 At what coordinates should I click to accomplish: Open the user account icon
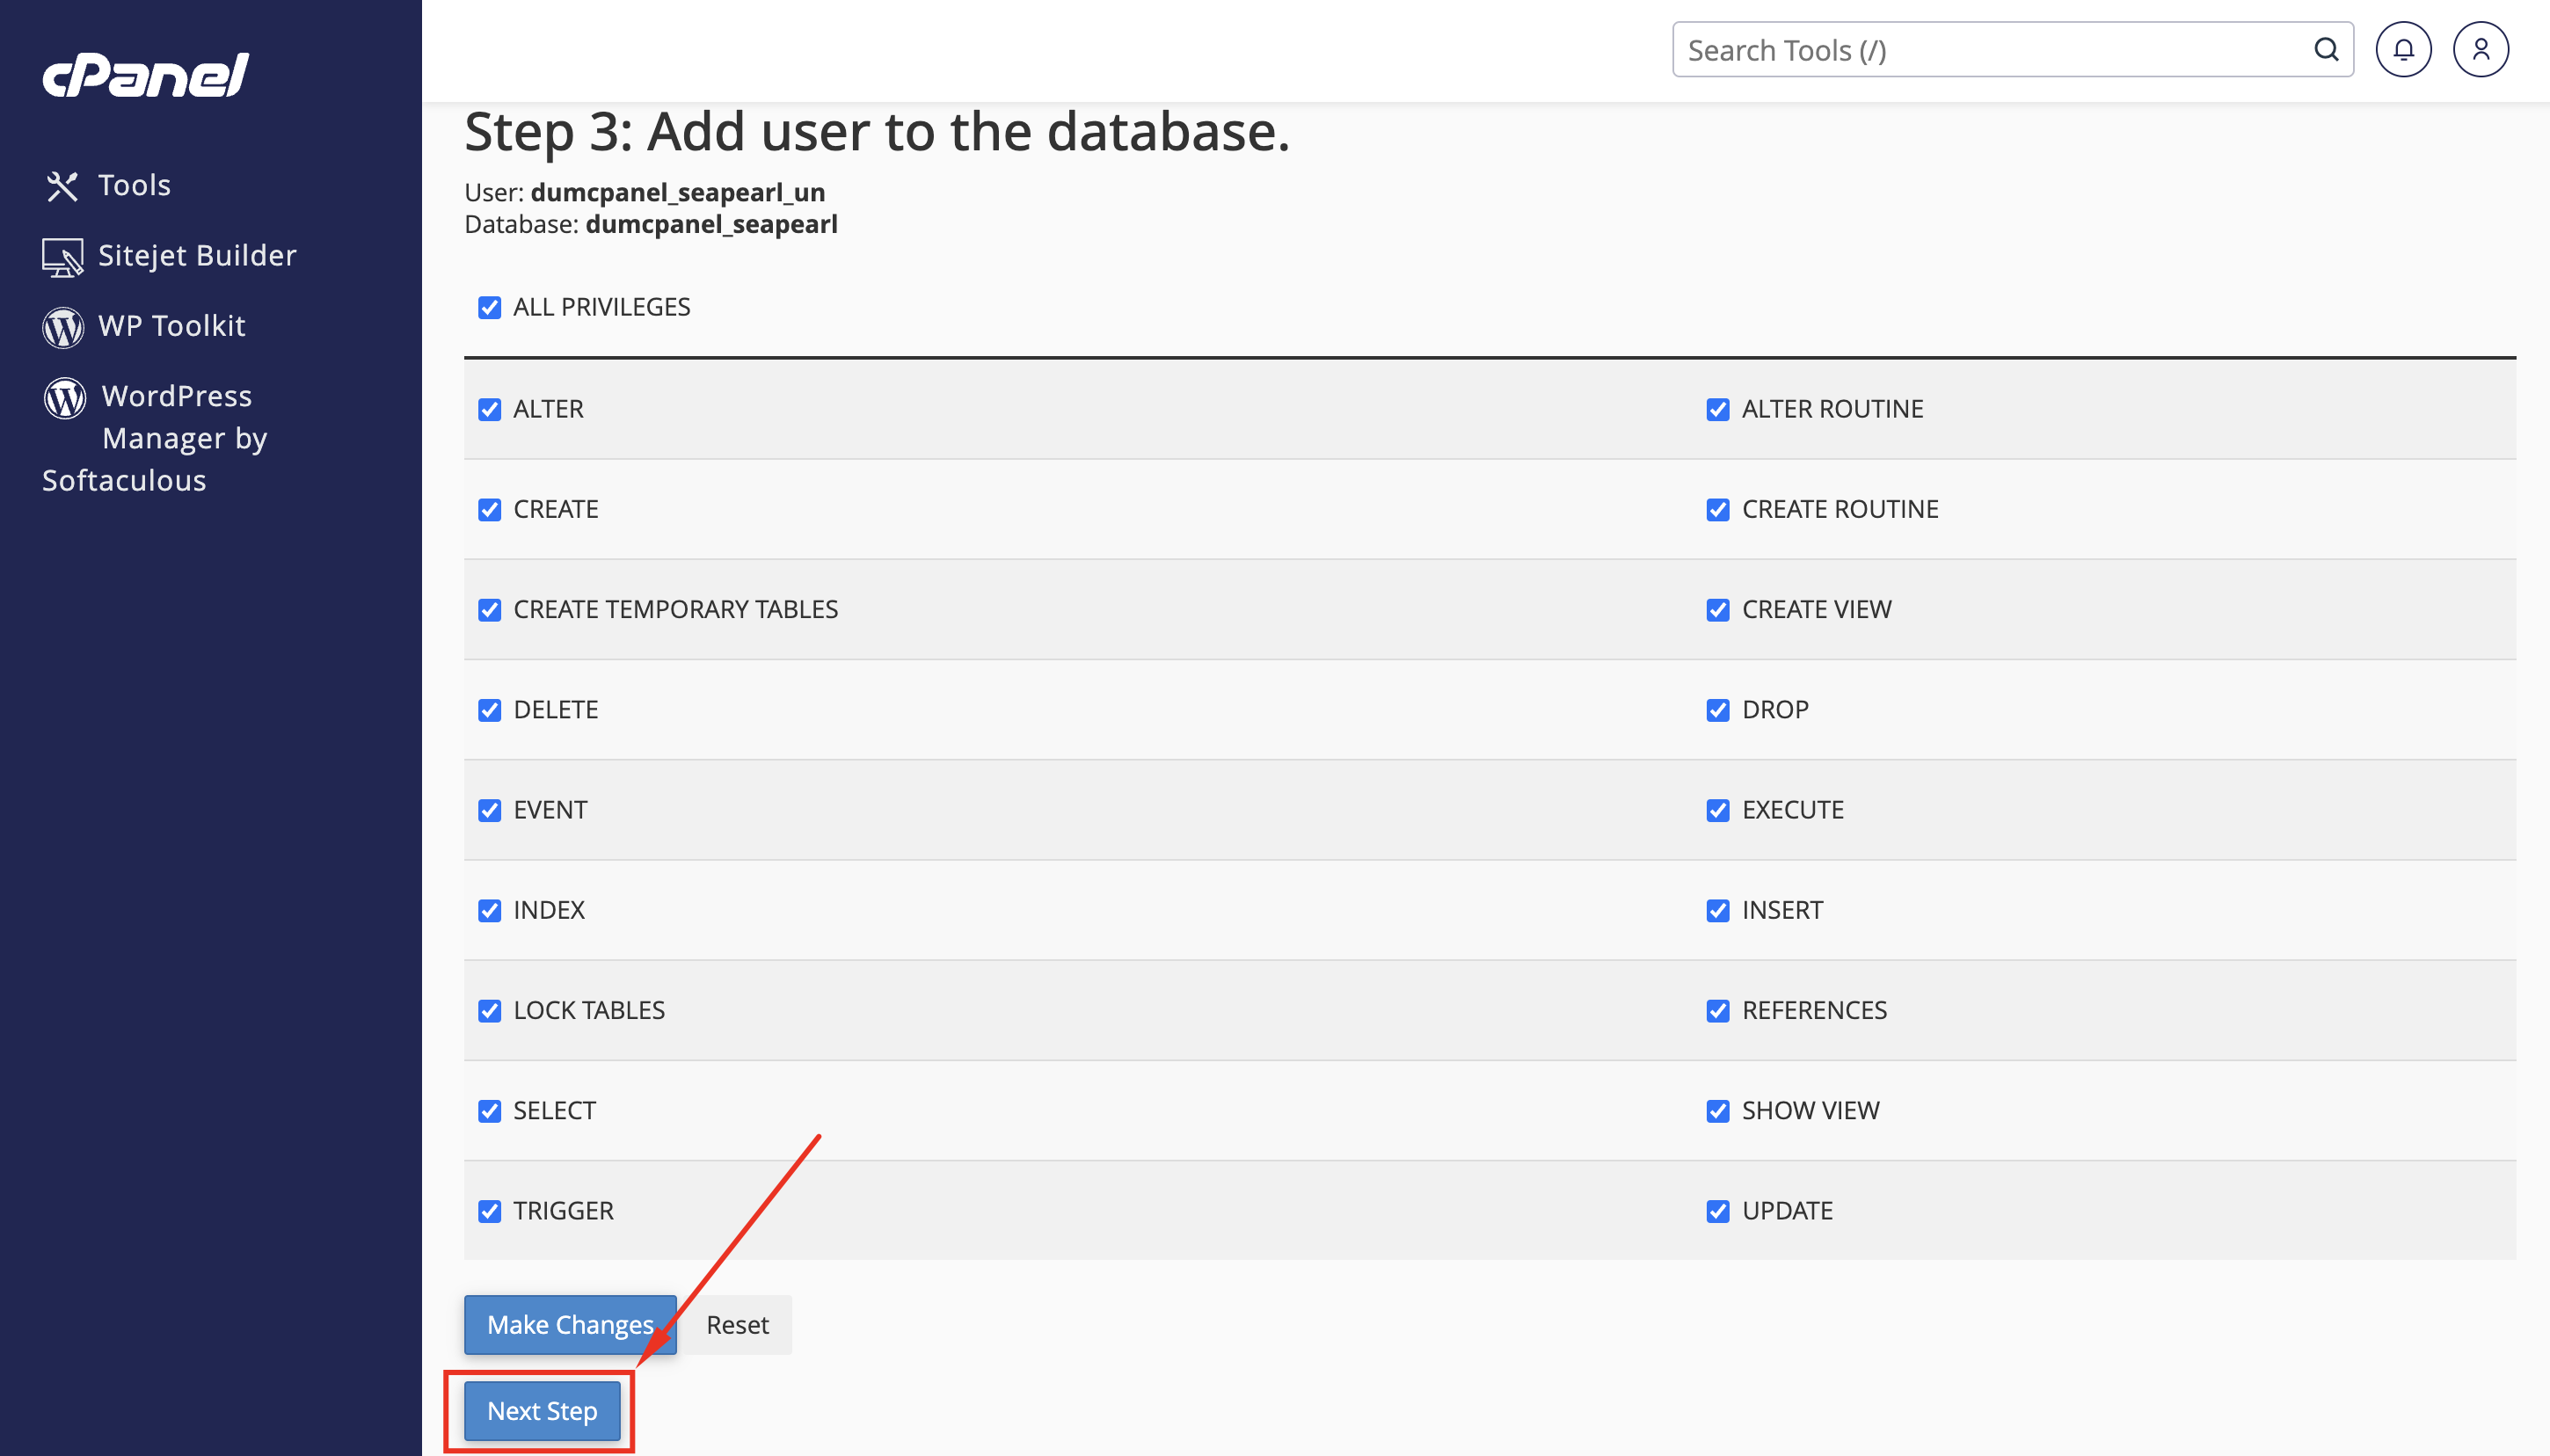point(2480,49)
